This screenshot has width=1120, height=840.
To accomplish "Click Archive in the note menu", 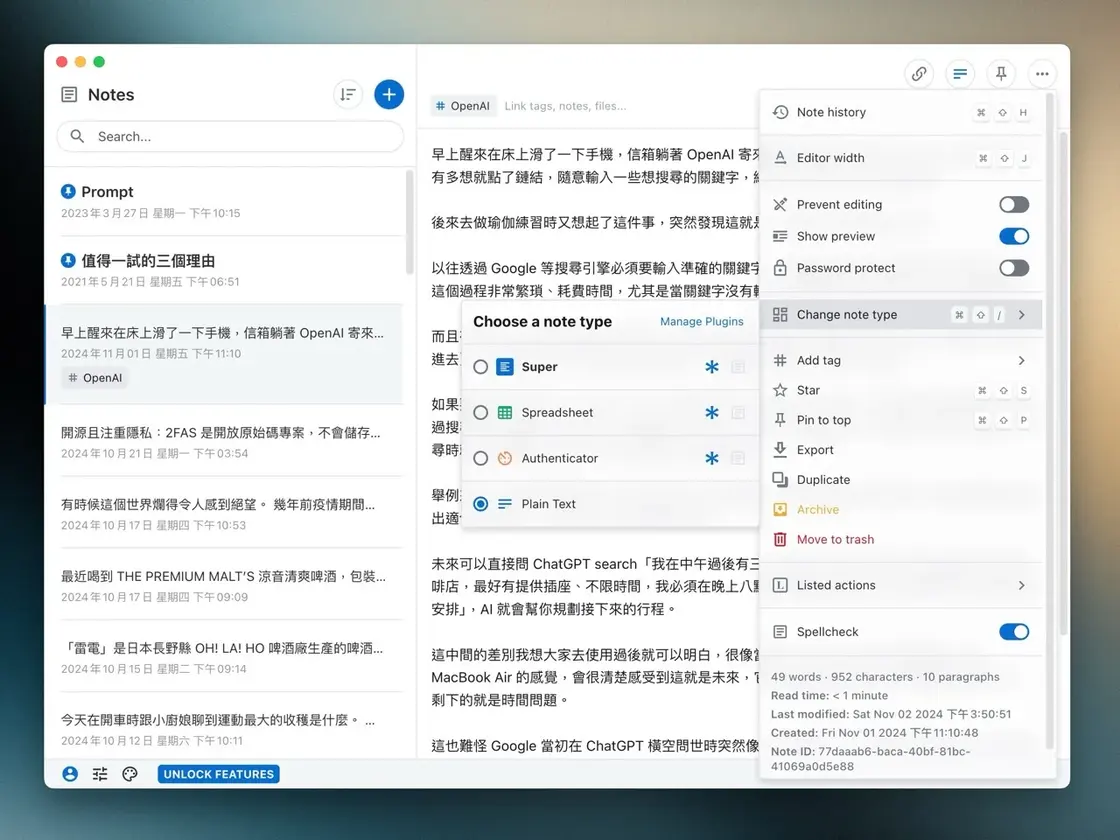I will pyautogui.click(x=901, y=510).
